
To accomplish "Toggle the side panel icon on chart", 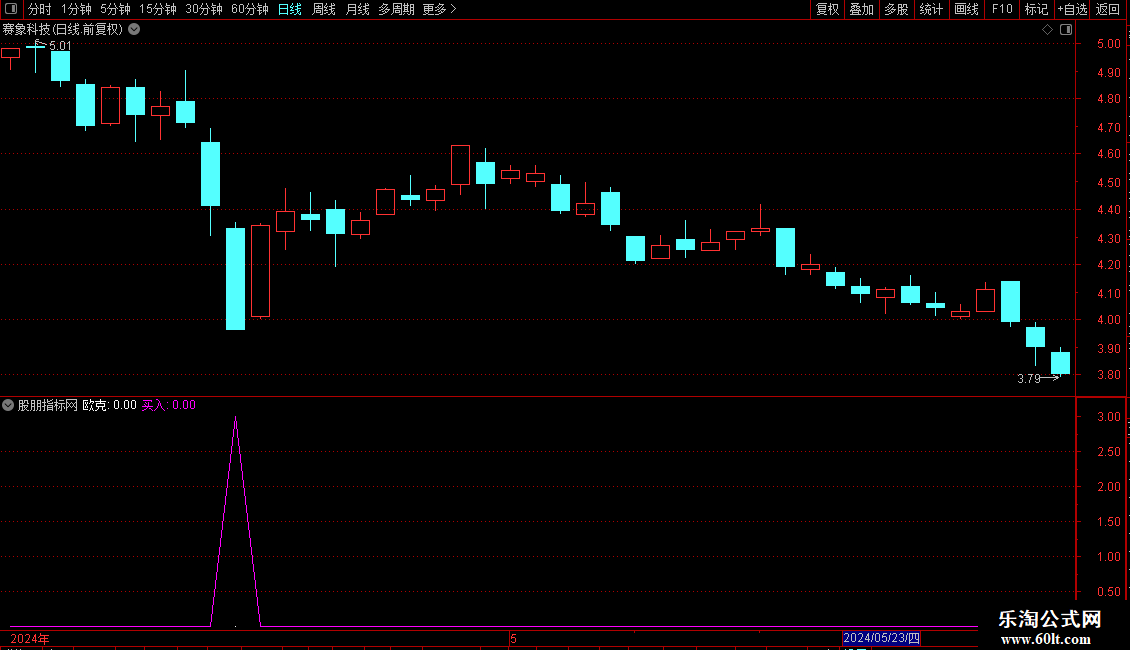I will click(x=1066, y=30).
